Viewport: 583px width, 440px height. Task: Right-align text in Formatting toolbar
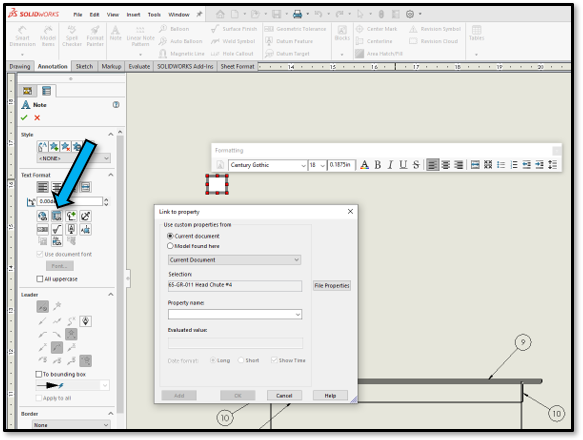[x=459, y=165]
